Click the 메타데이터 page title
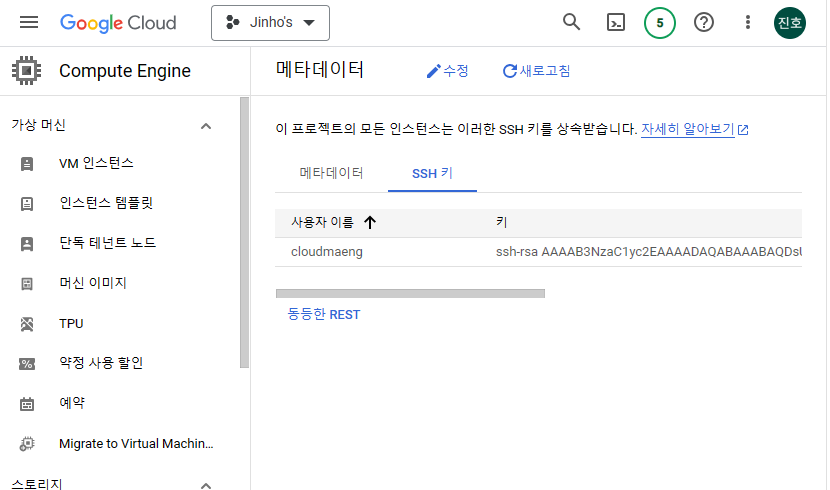Screen dimensions: 830x490 [x=320, y=70]
